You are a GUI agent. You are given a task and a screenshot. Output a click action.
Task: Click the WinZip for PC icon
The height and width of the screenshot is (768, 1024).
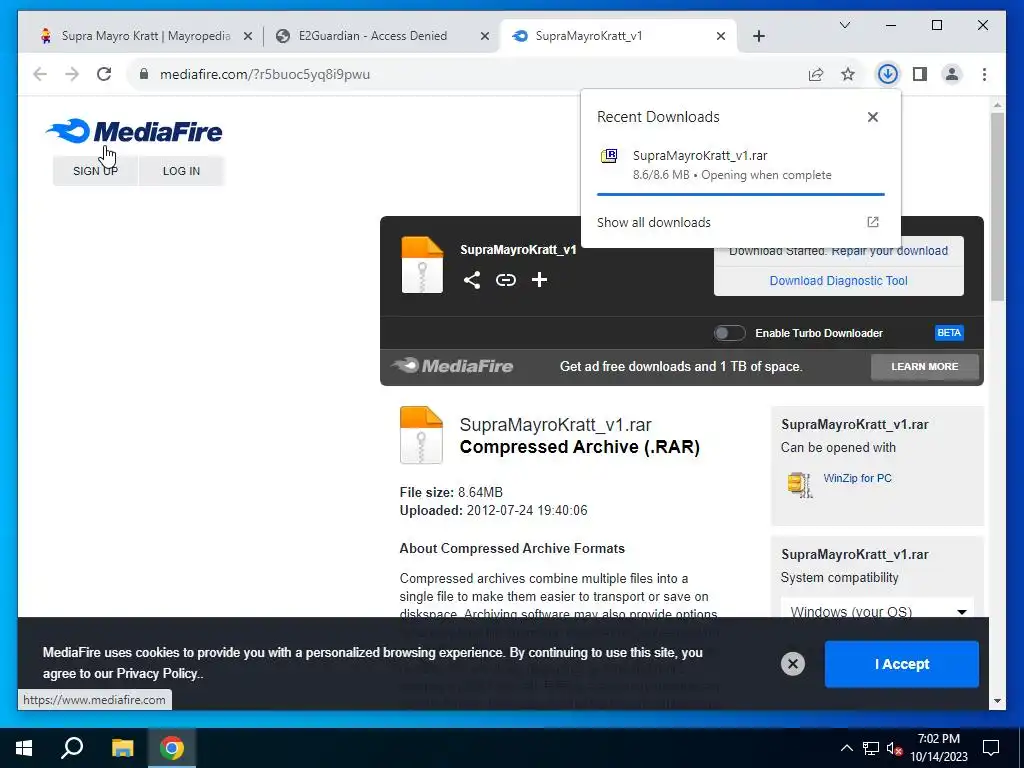800,485
